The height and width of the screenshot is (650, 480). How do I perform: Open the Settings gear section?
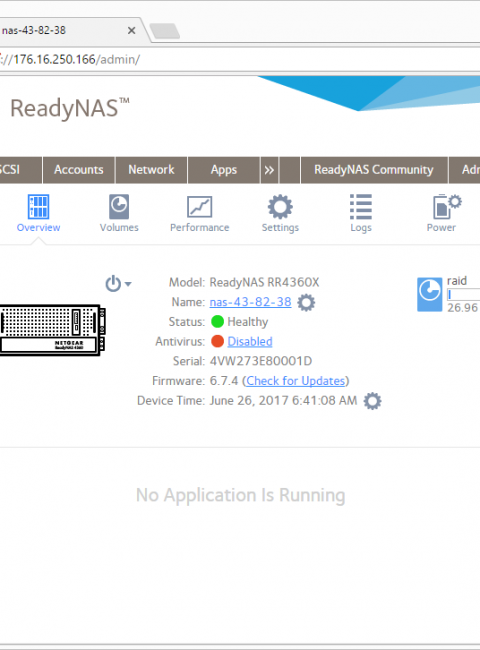[280, 213]
